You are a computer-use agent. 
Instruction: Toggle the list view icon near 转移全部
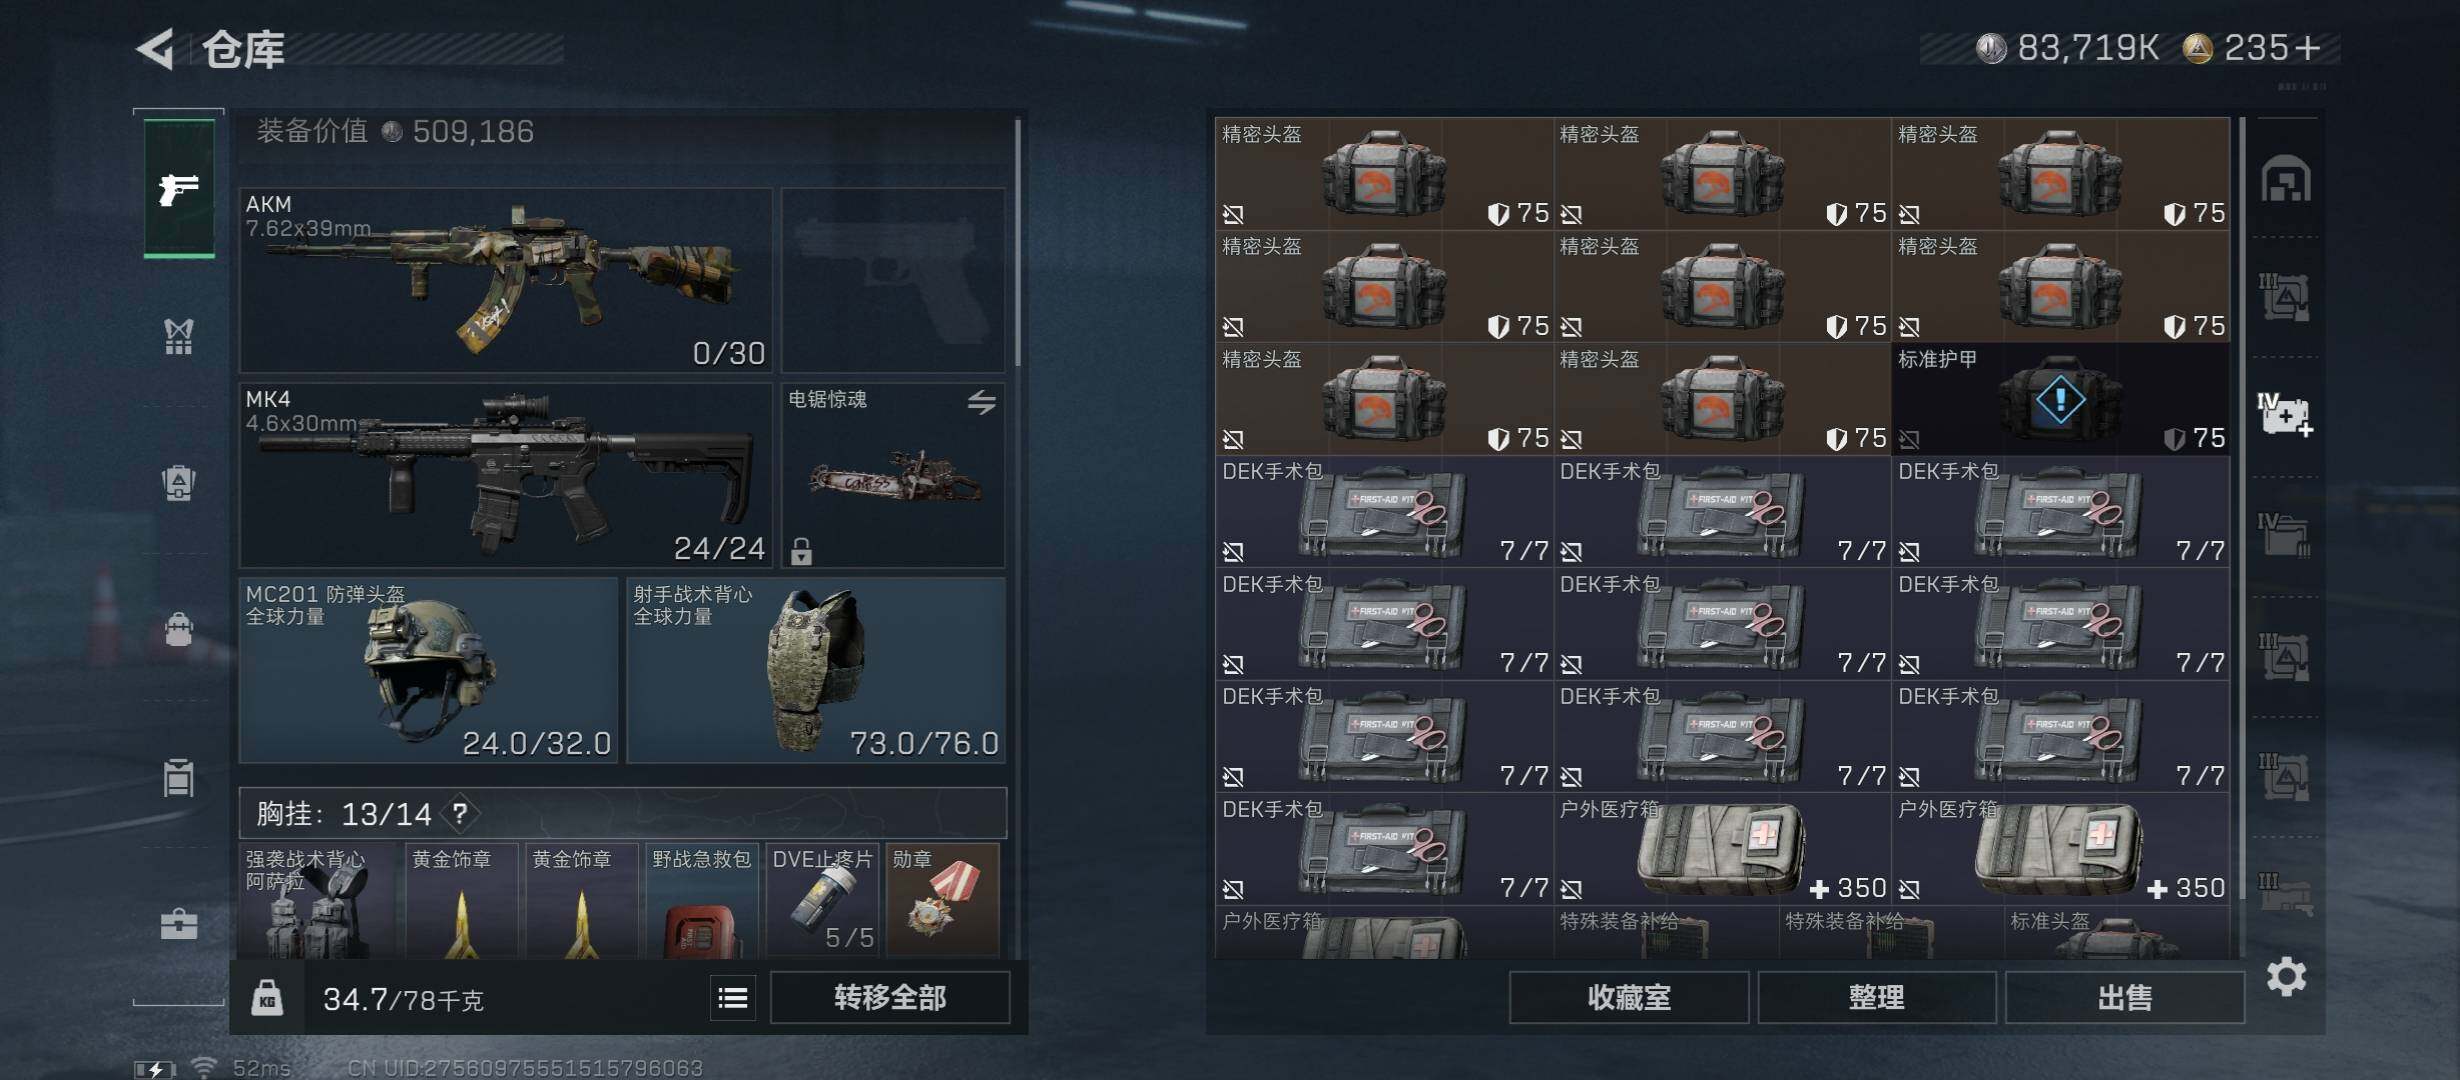(733, 998)
